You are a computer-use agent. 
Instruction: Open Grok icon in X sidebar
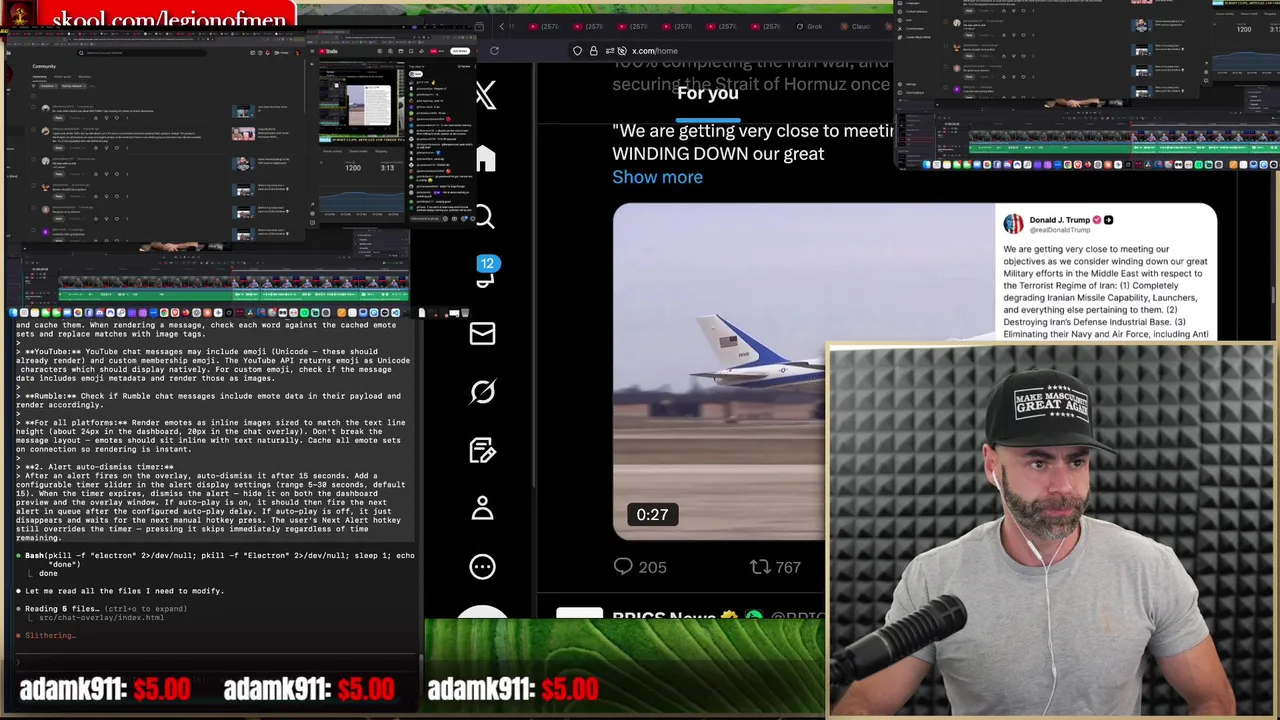[482, 392]
